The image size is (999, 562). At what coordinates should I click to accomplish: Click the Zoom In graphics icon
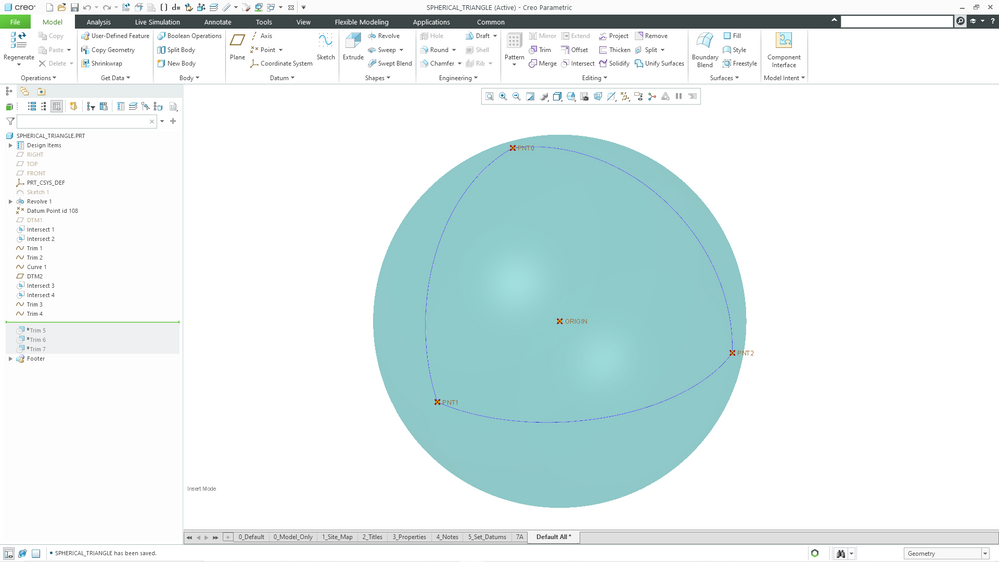[x=503, y=96]
